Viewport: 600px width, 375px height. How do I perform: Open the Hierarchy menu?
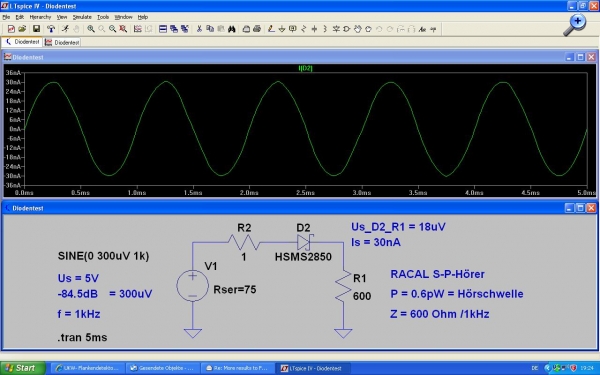point(40,17)
